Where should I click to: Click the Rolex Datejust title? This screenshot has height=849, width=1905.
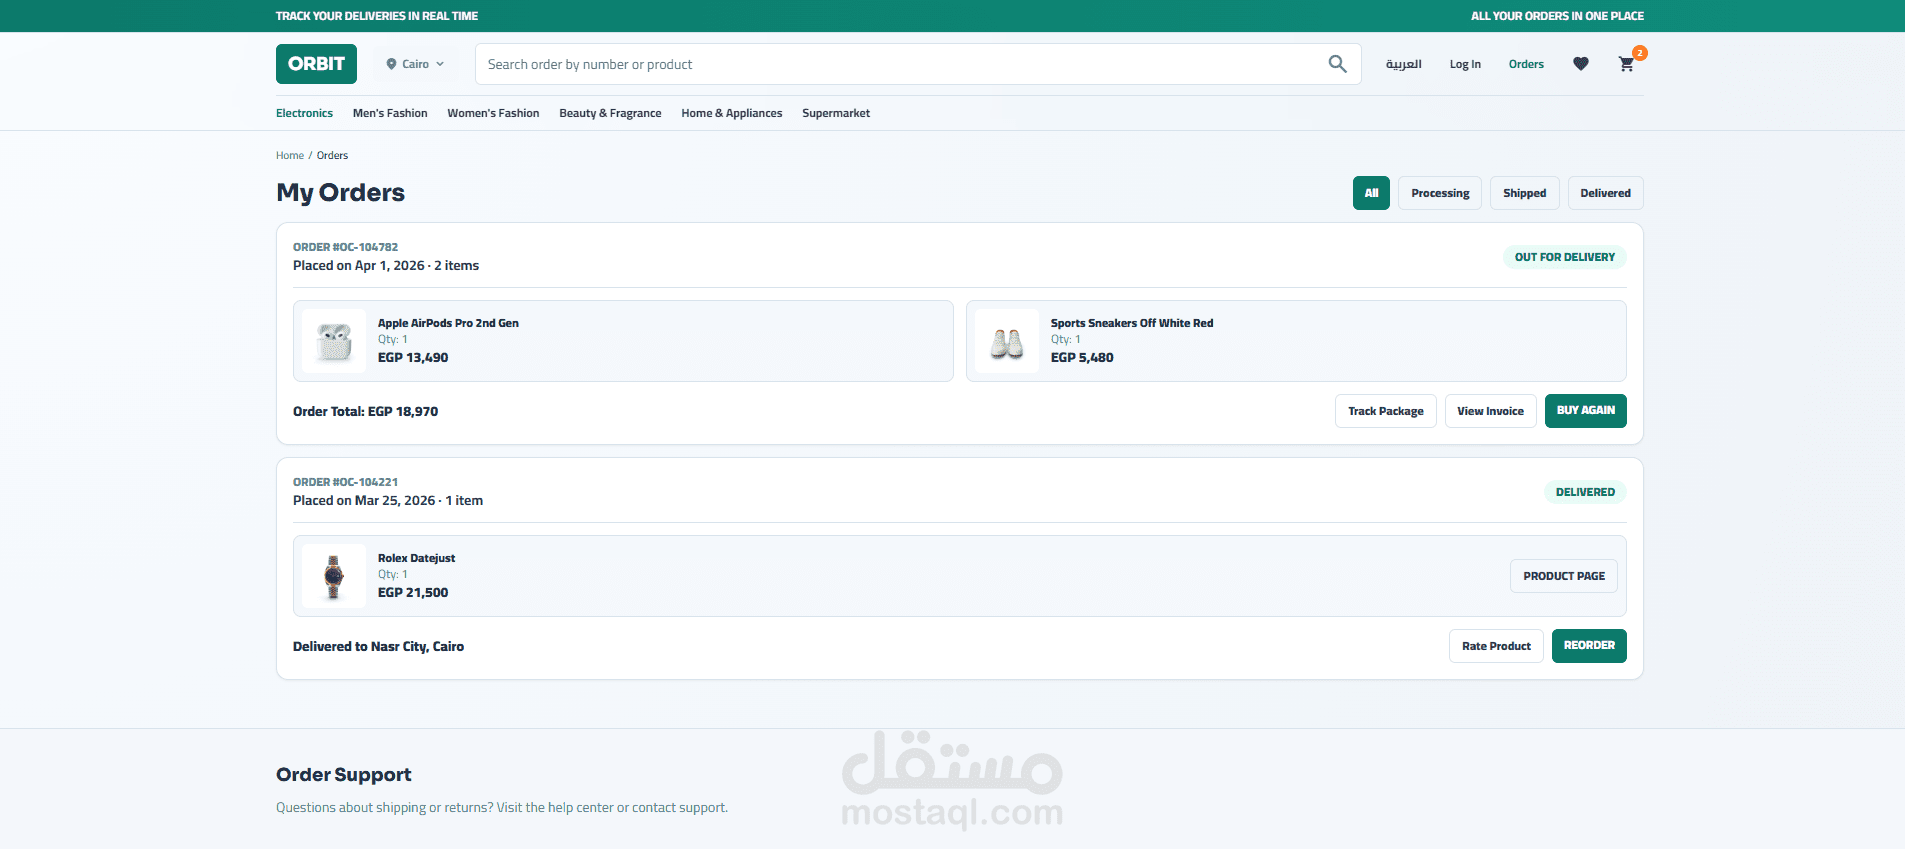click(416, 558)
